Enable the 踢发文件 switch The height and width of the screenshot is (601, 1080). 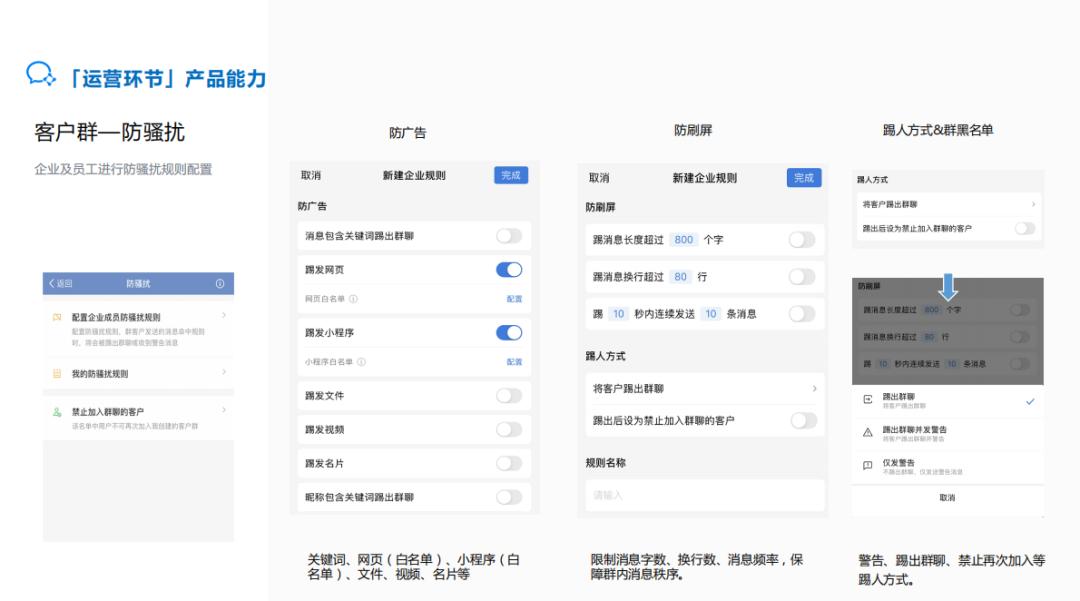coord(508,396)
